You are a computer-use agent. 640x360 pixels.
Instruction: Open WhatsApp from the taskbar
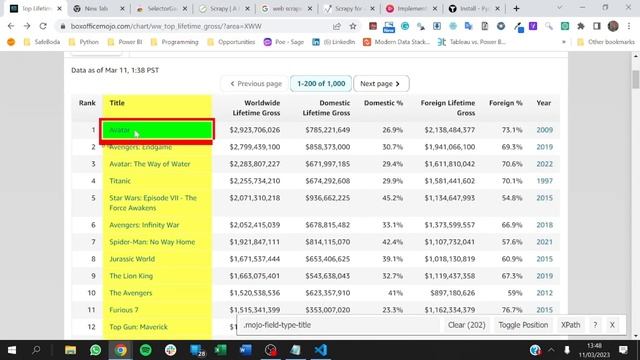[x=96, y=350]
